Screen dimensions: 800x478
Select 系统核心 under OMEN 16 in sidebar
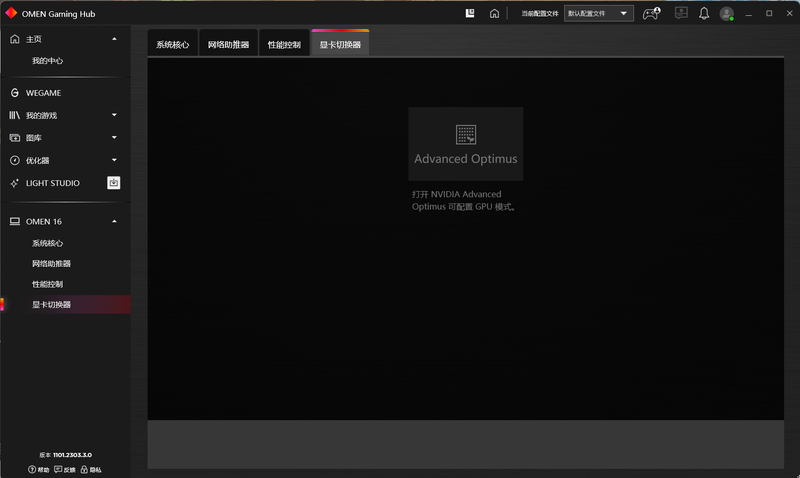(x=47, y=243)
